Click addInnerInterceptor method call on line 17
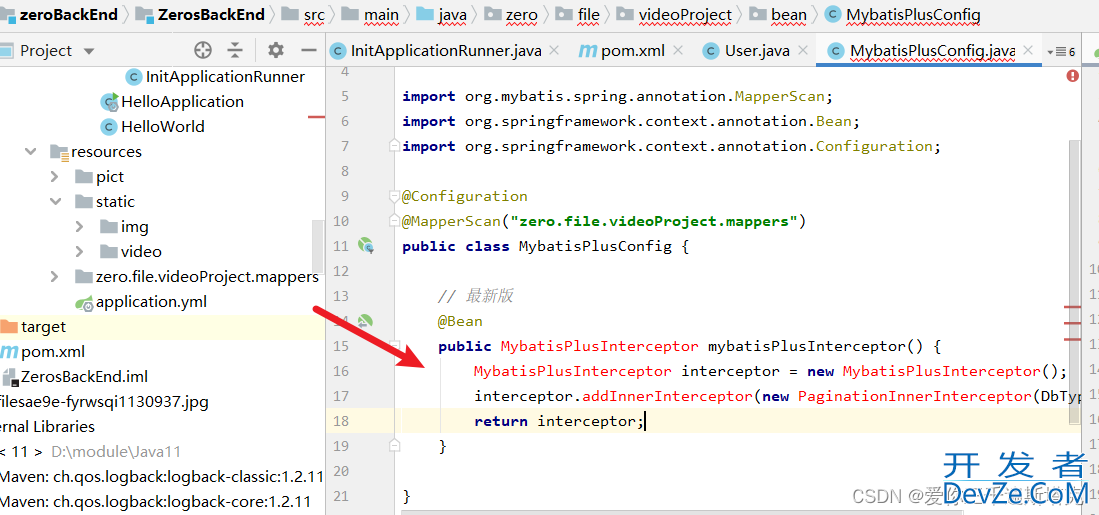 [x=667, y=396]
